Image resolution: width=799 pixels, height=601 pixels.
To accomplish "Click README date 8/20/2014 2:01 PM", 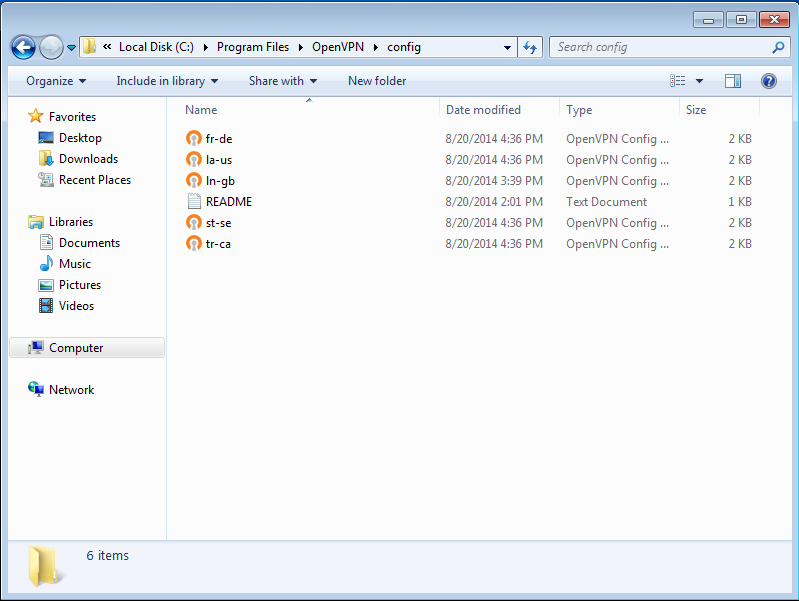I will (x=494, y=202).
